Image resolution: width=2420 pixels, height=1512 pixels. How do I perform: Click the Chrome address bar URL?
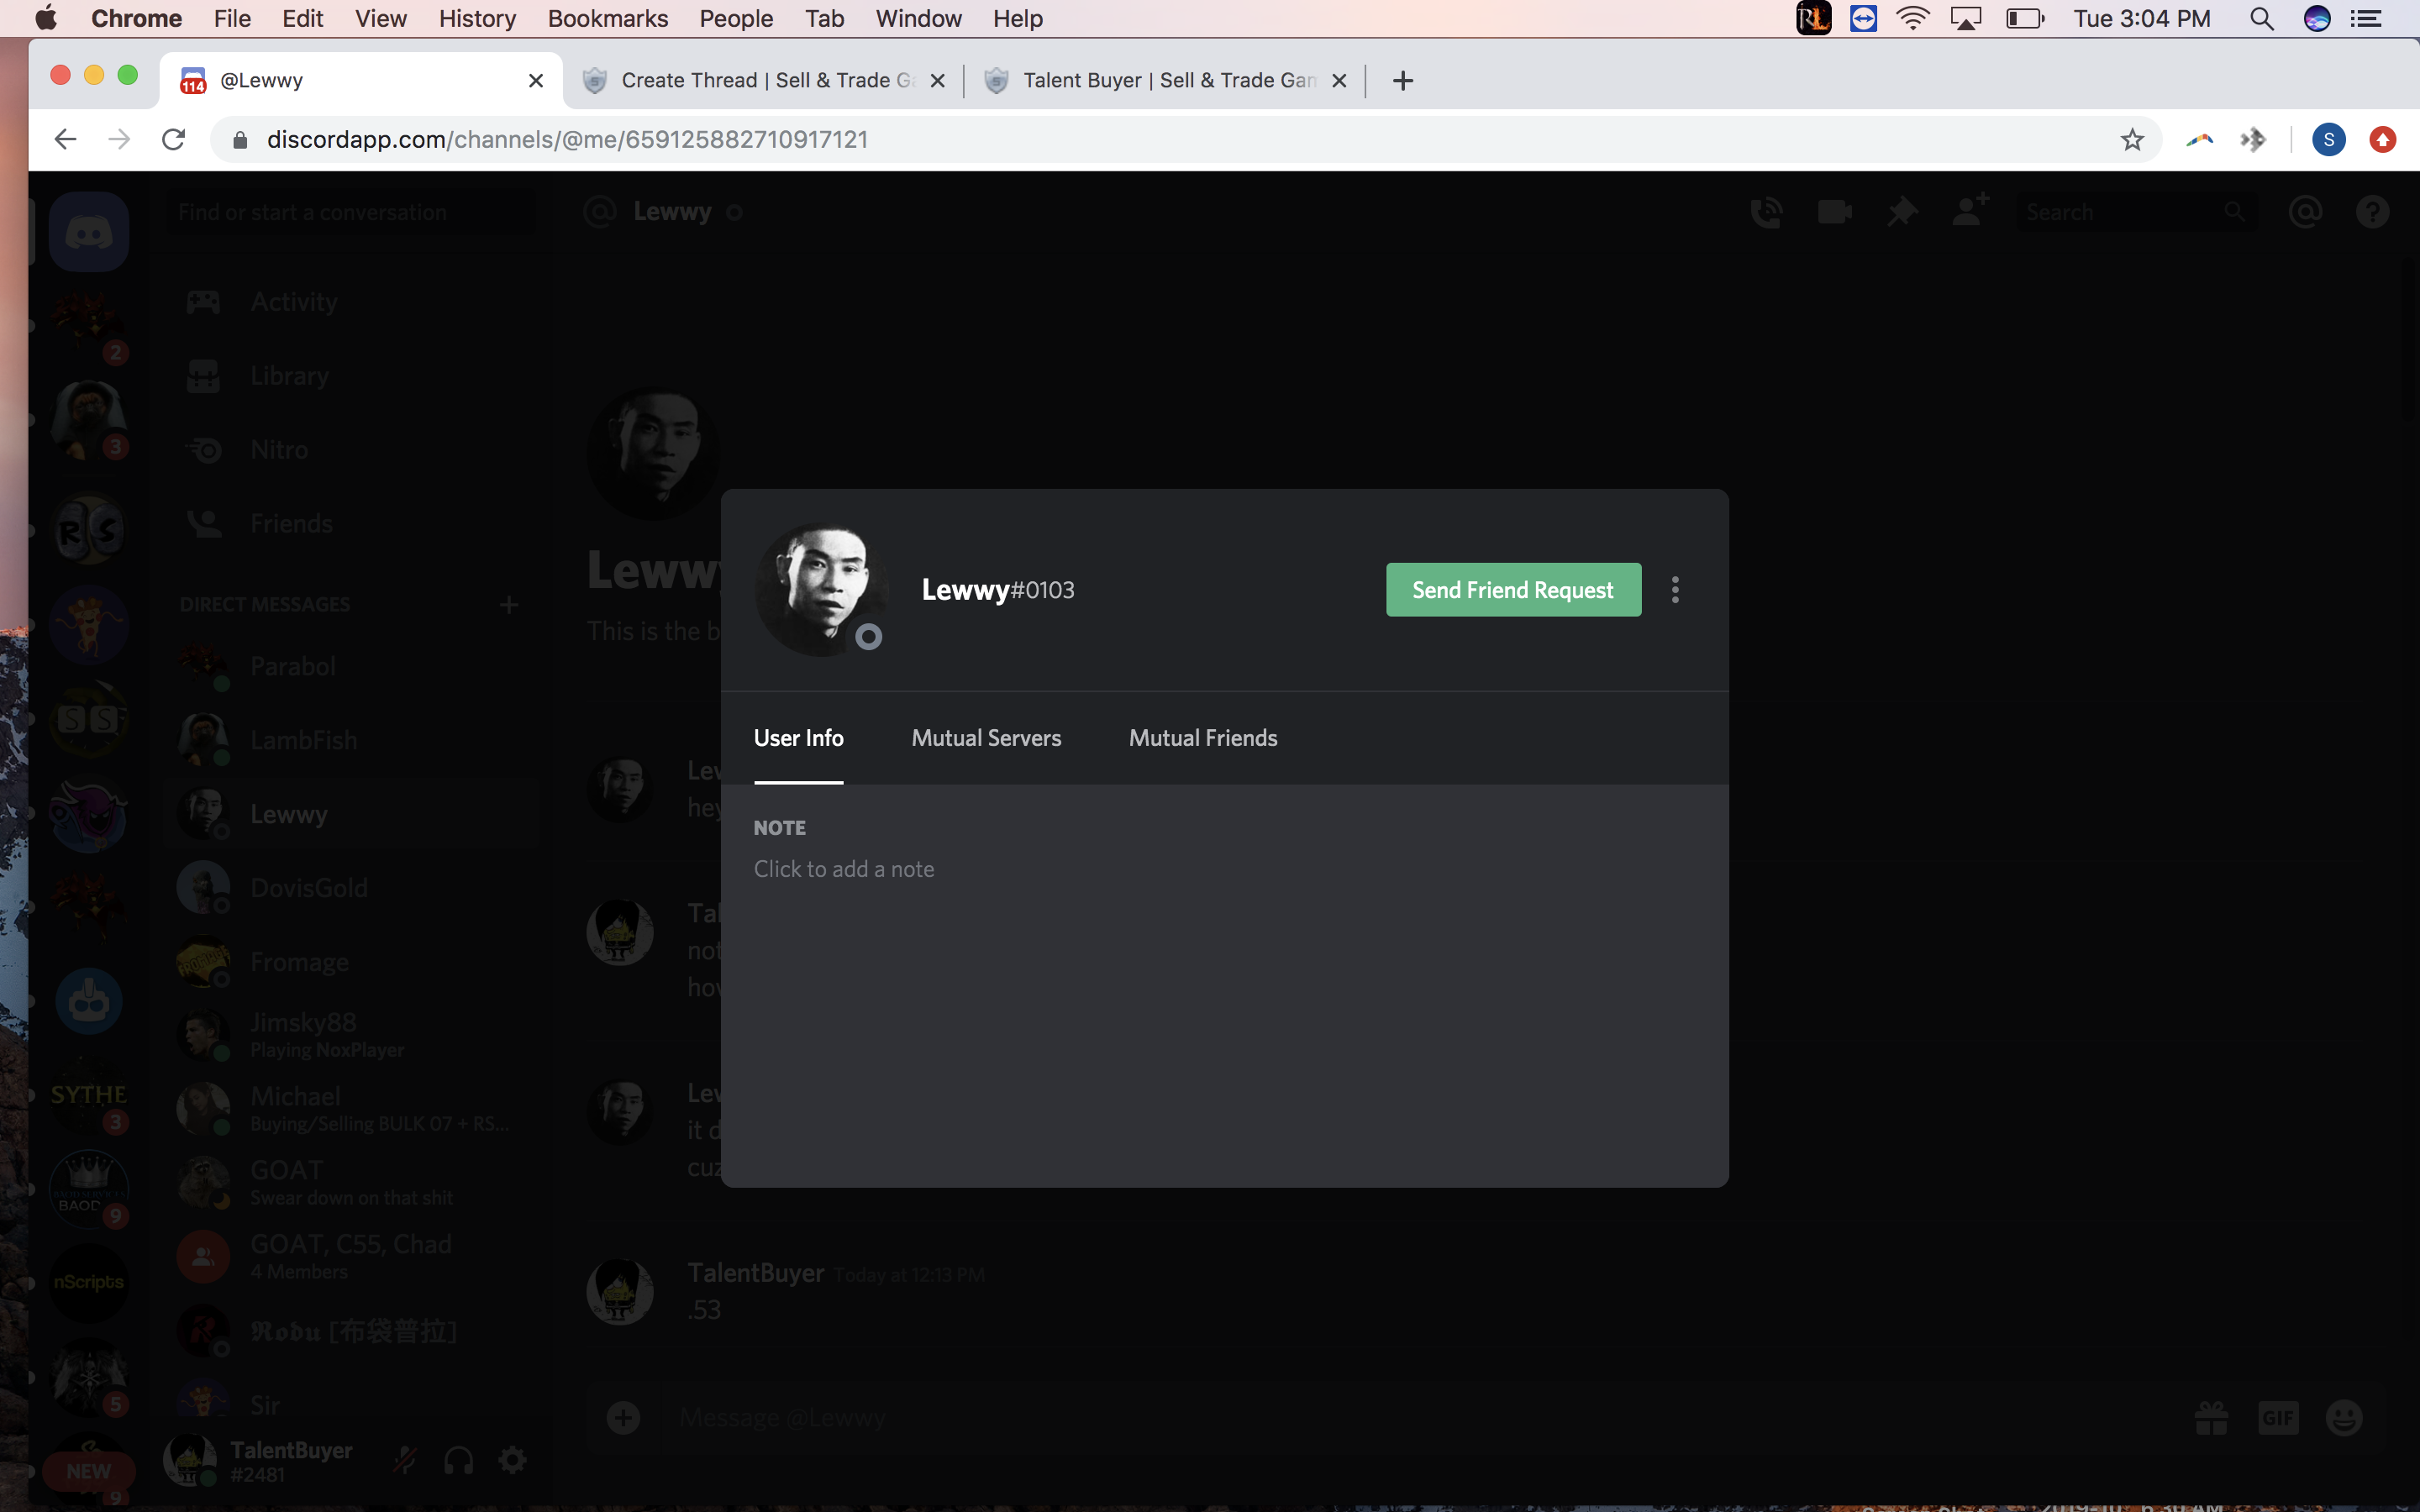pos(567,139)
